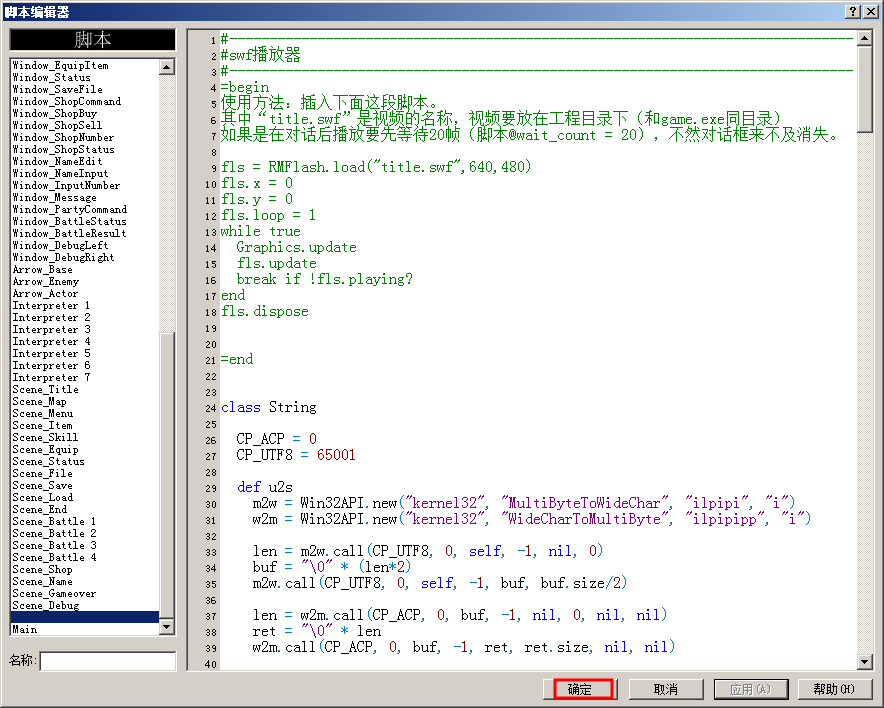
Task: Select Window_NameInput script
Action: 60,174
